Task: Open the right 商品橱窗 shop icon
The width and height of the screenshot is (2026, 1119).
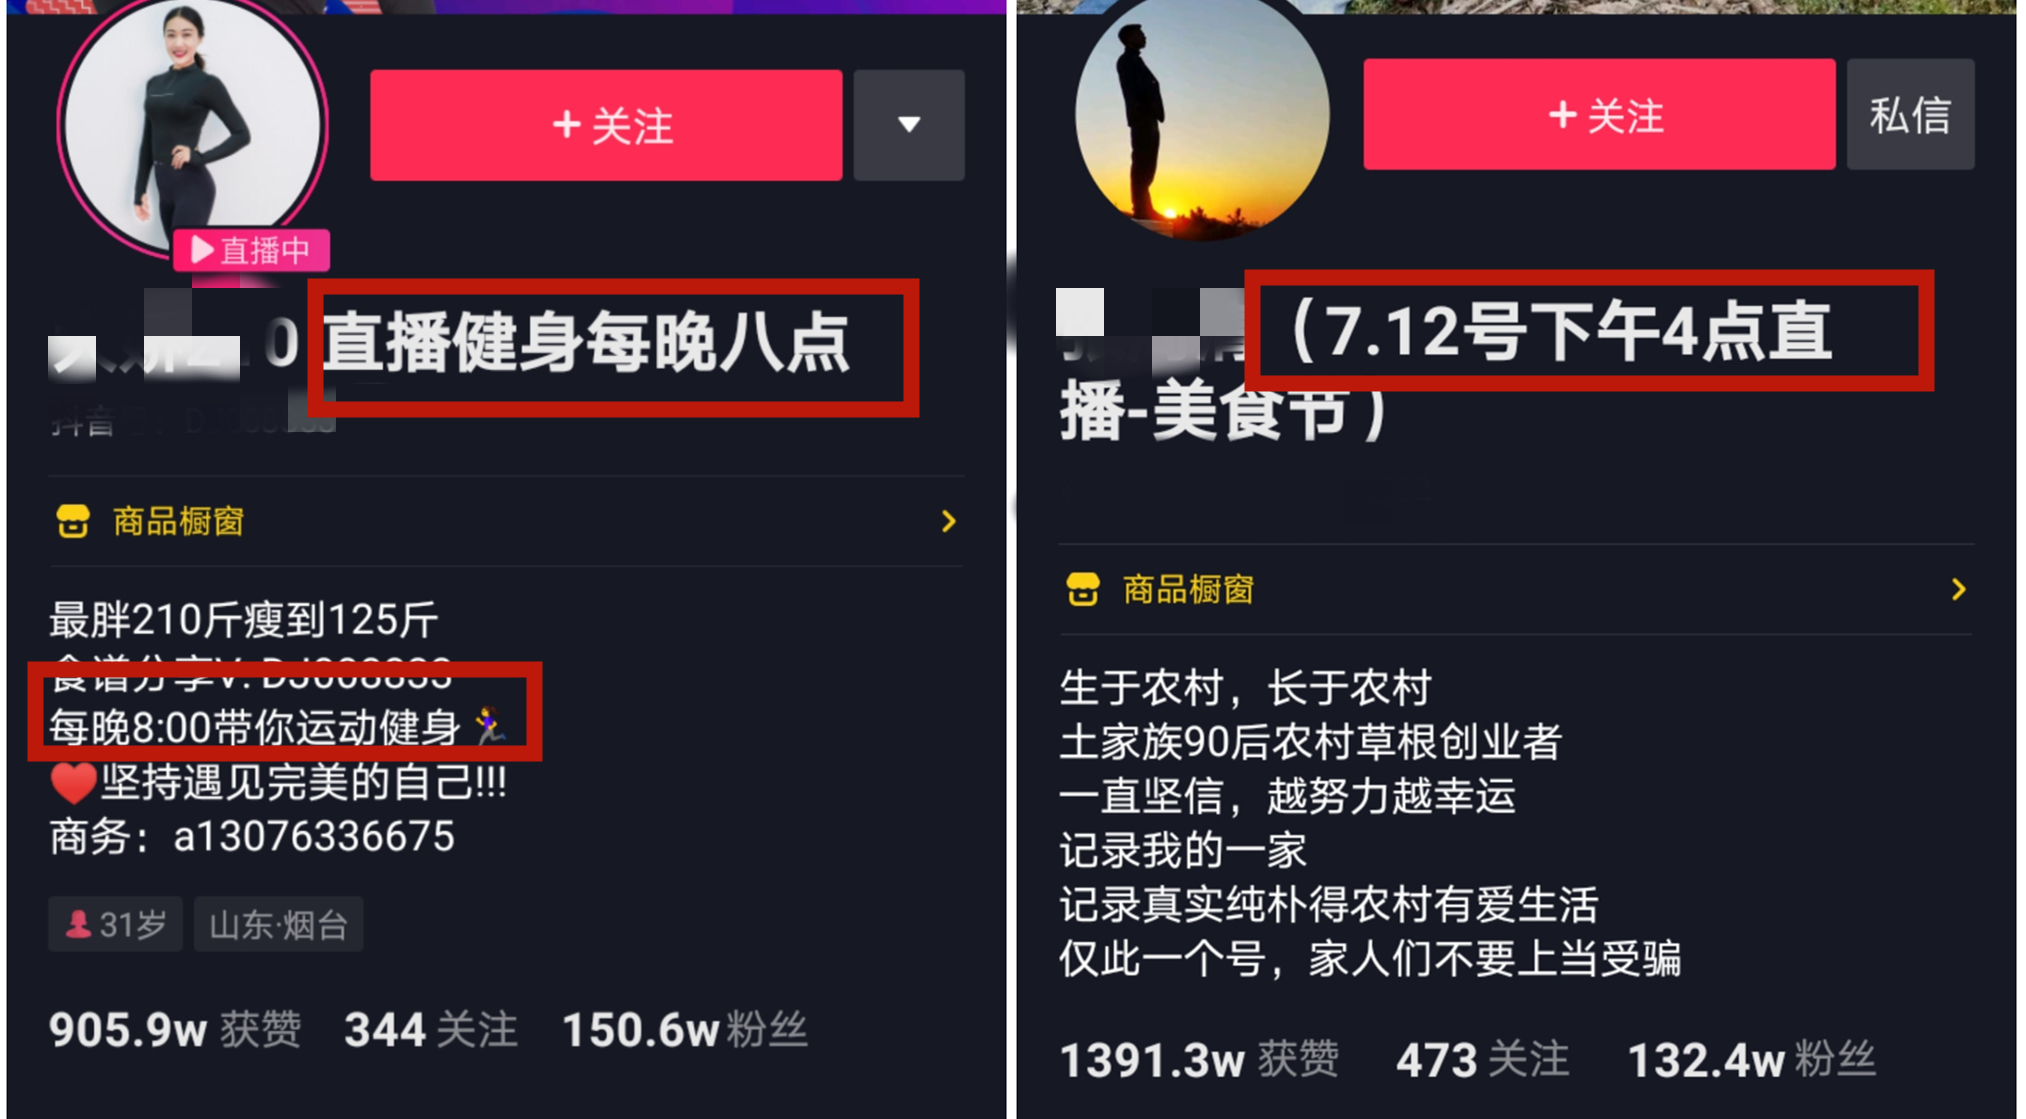Action: [1083, 589]
